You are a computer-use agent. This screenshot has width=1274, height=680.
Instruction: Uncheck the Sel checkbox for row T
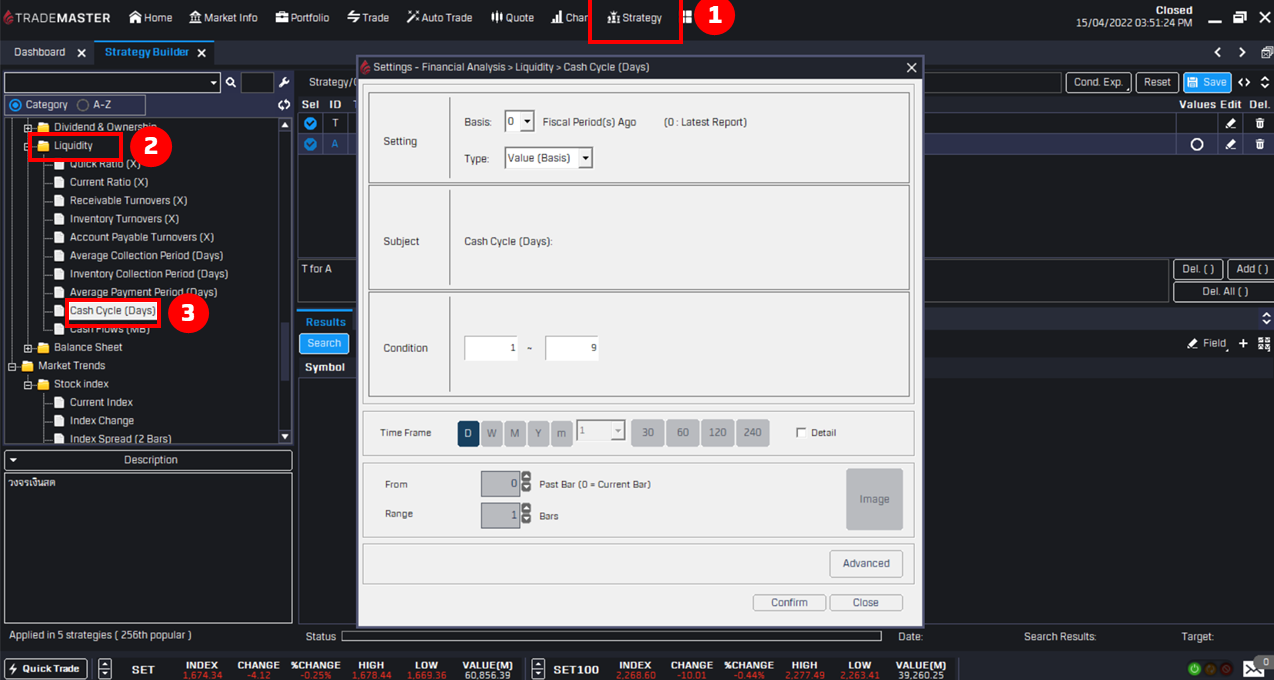point(310,123)
